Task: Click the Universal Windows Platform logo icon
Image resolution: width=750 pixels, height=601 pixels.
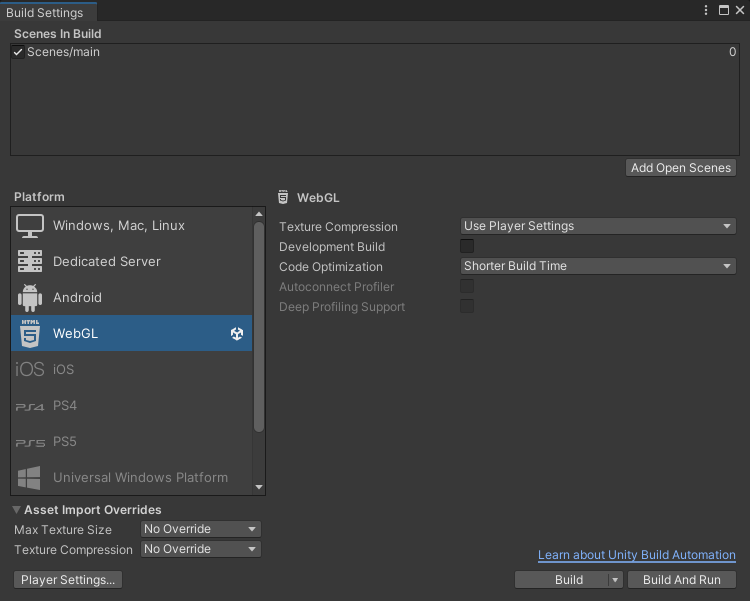Action: pyautogui.click(x=29, y=478)
